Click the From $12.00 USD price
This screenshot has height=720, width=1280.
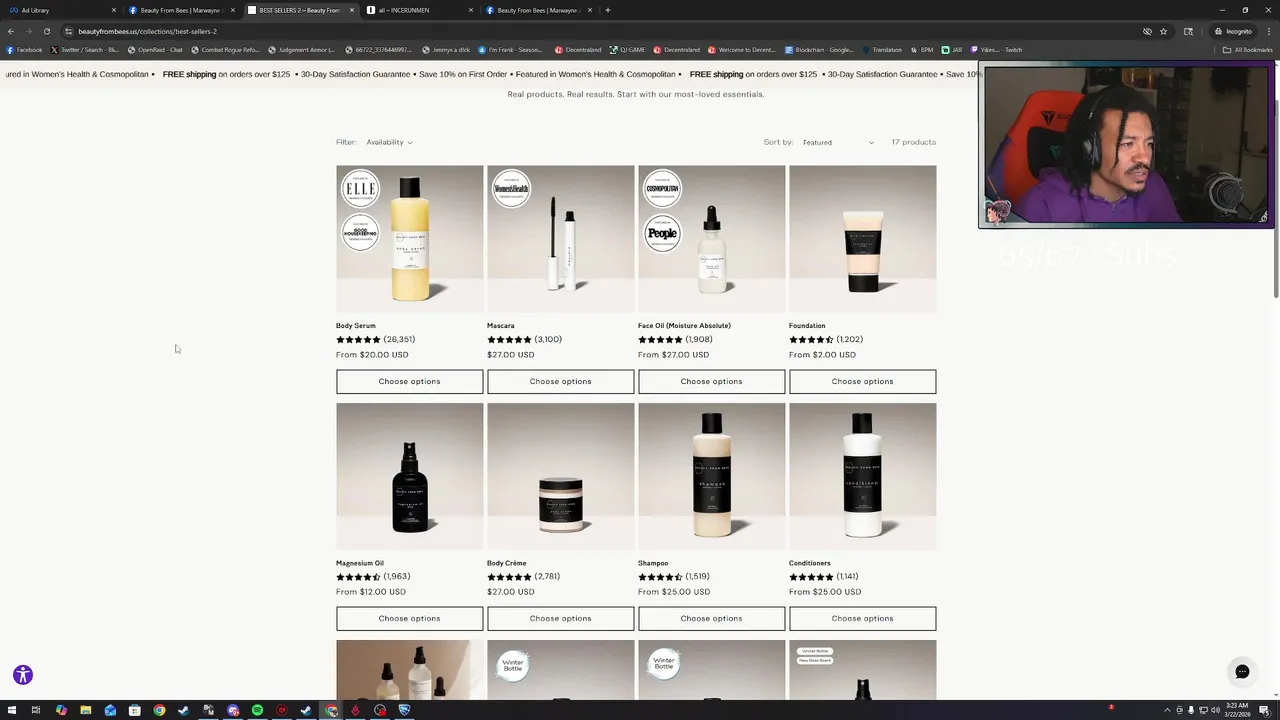click(x=371, y=592)
